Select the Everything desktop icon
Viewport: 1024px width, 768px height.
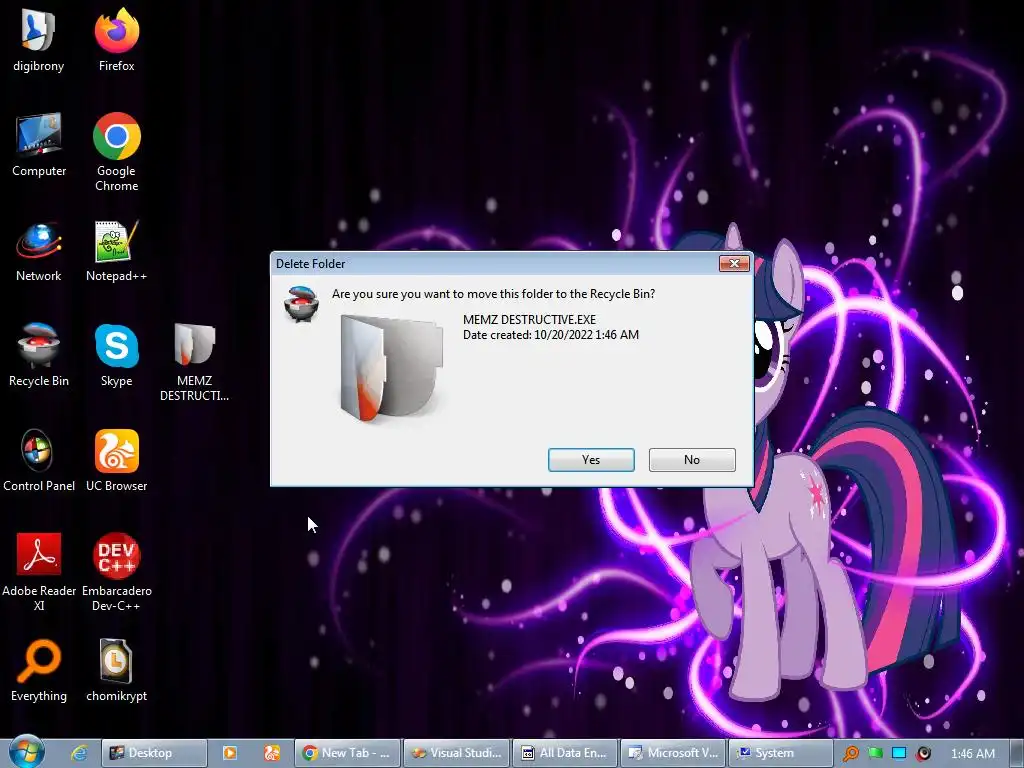39,671
